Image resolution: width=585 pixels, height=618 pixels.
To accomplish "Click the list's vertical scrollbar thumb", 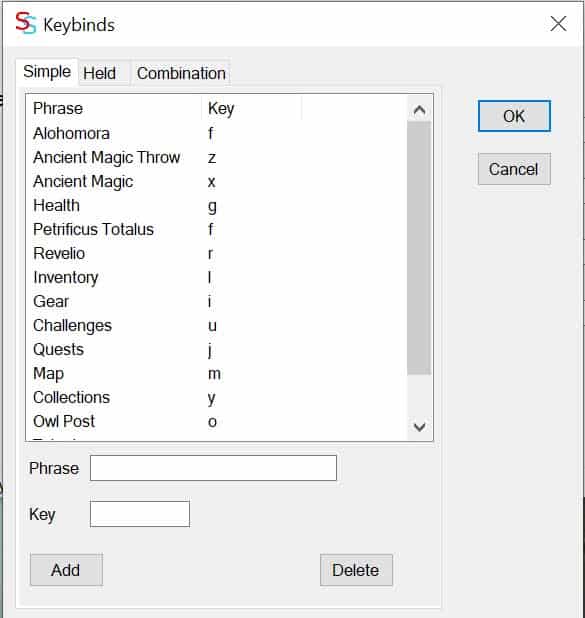I will [x=419, y=248].
